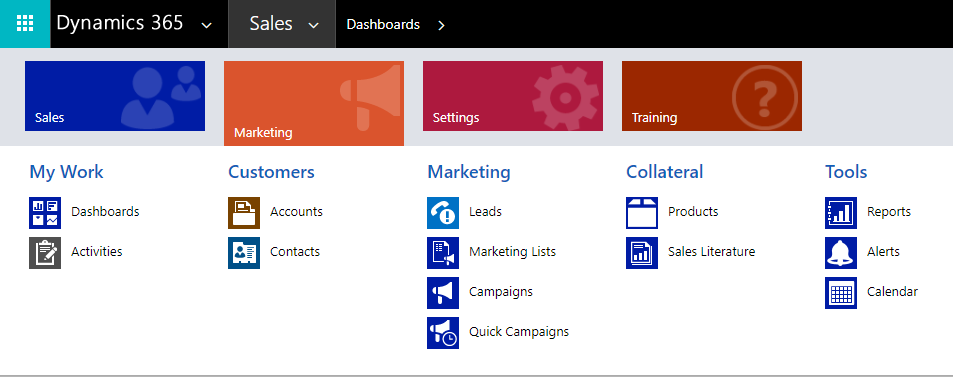
Task: Select the Contacts card icon
Action: 244,253
